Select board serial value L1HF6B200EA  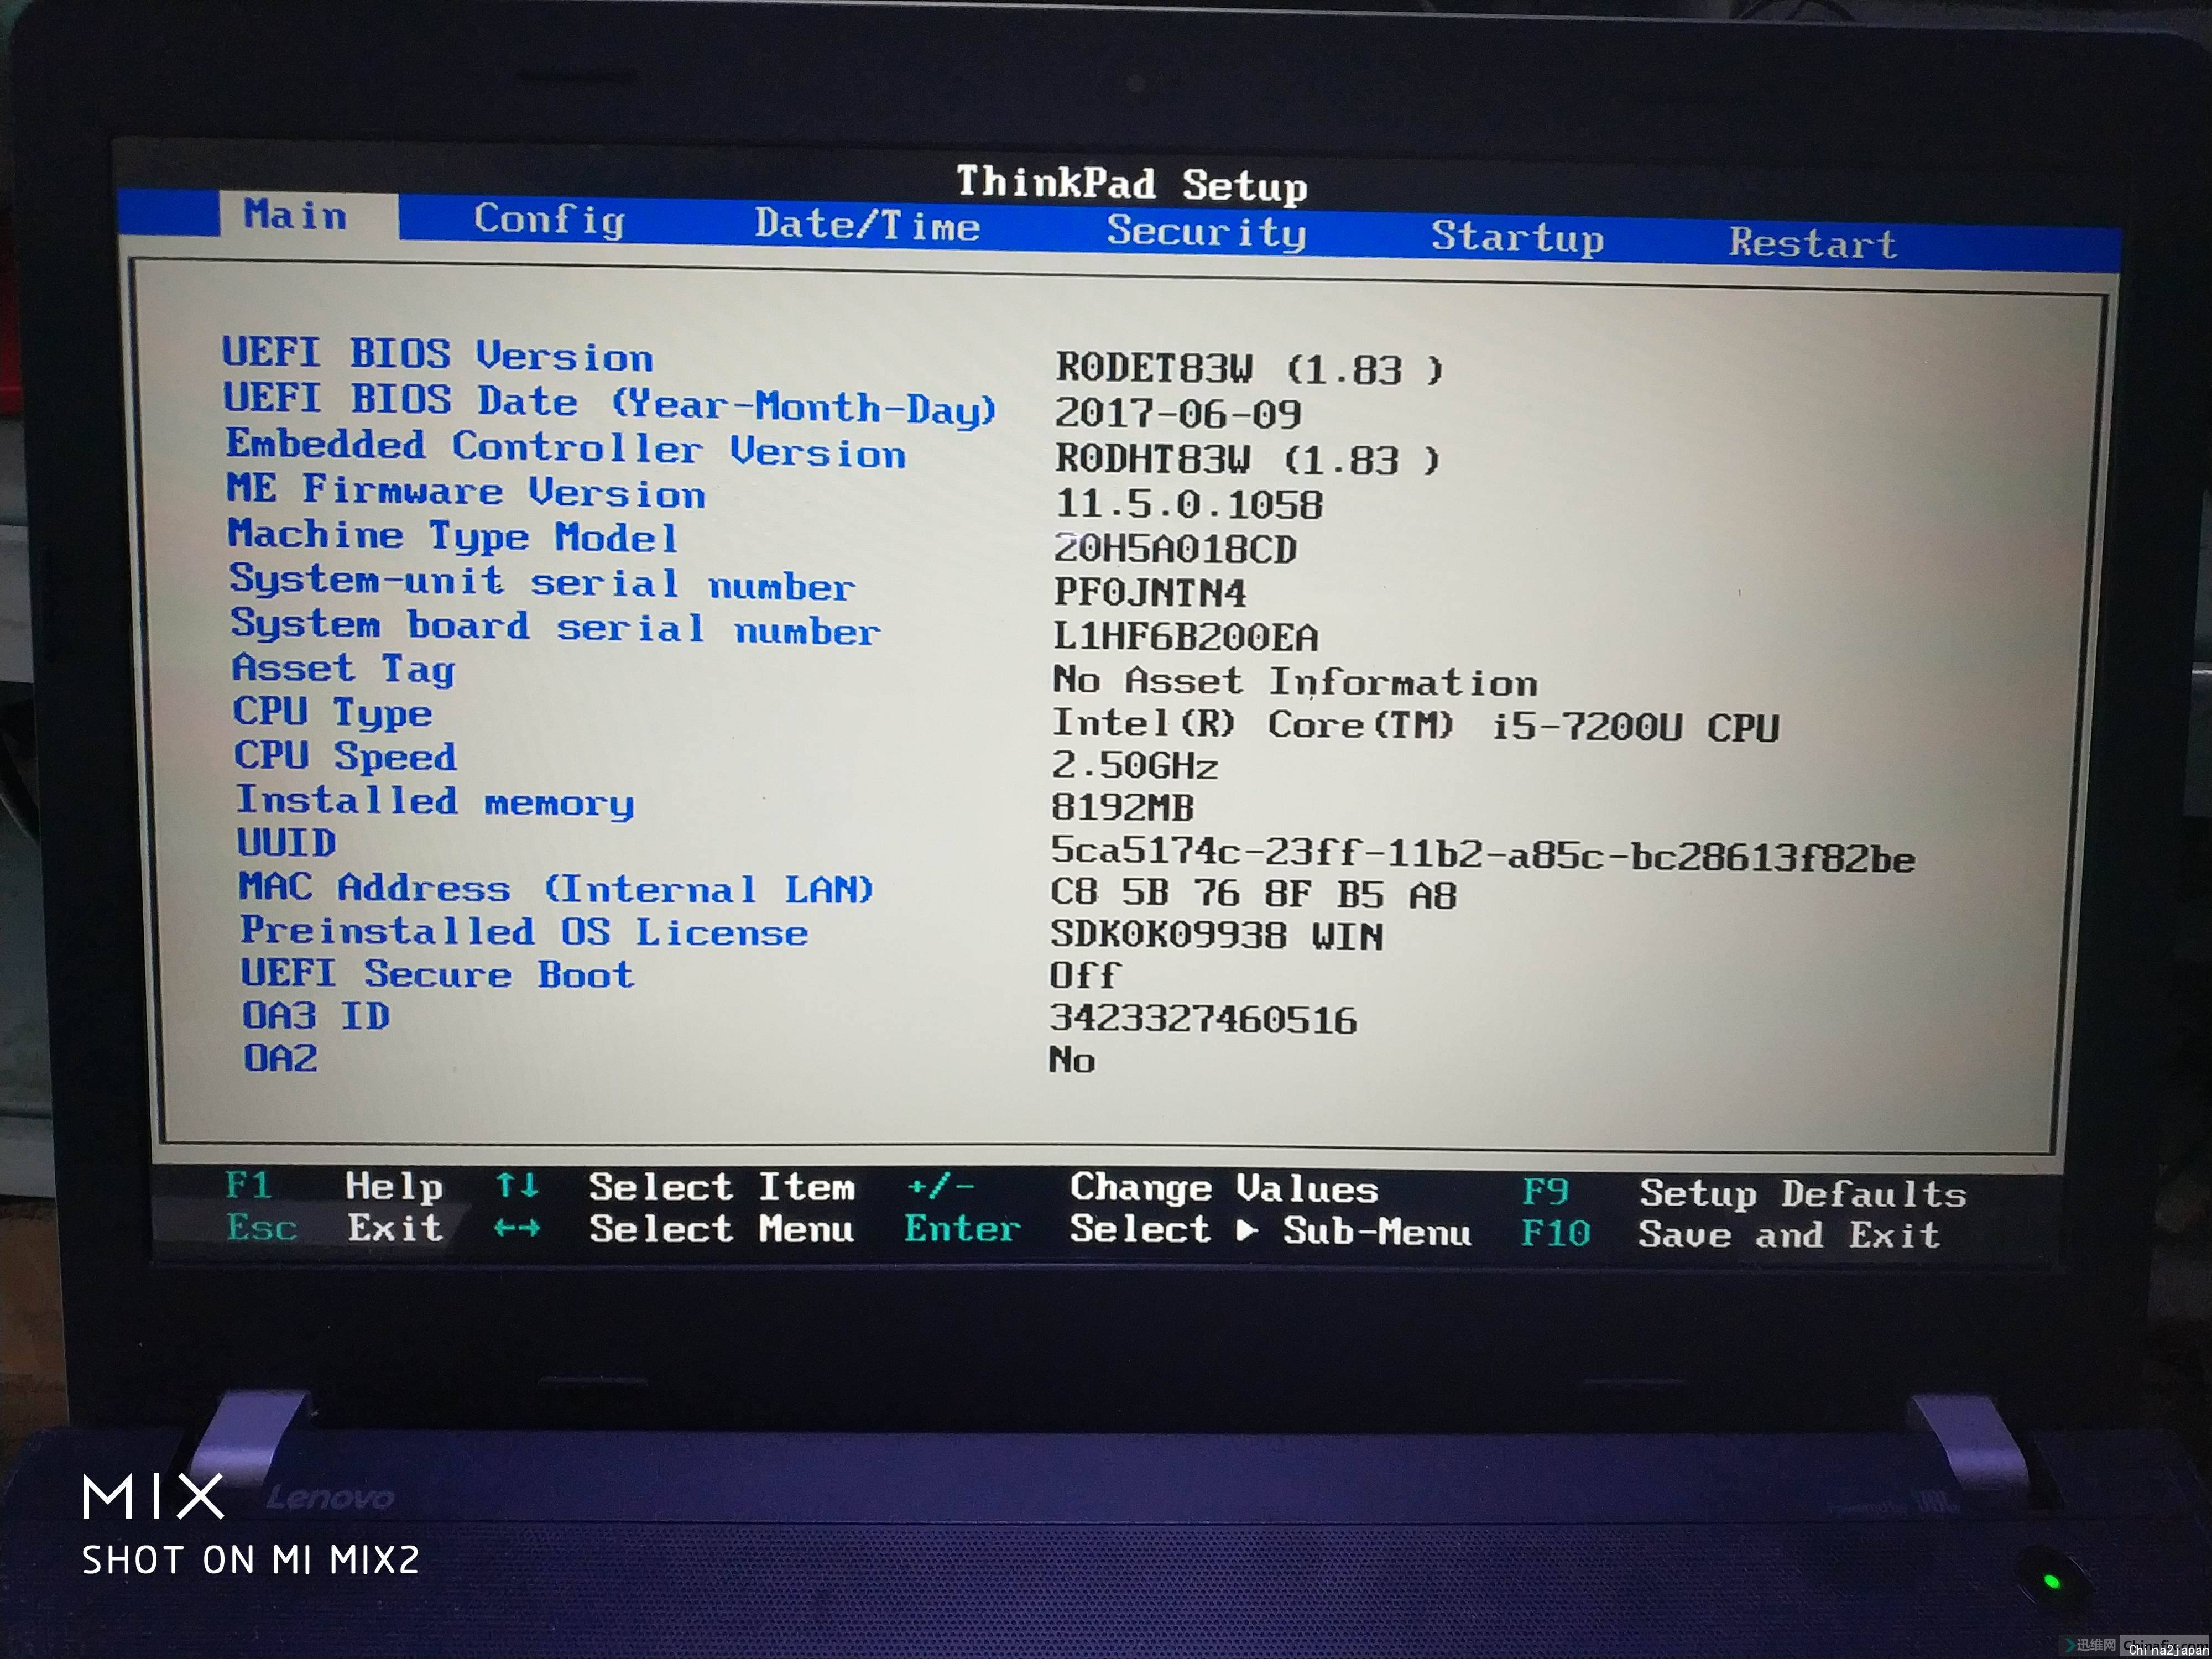click(1186, 637)
